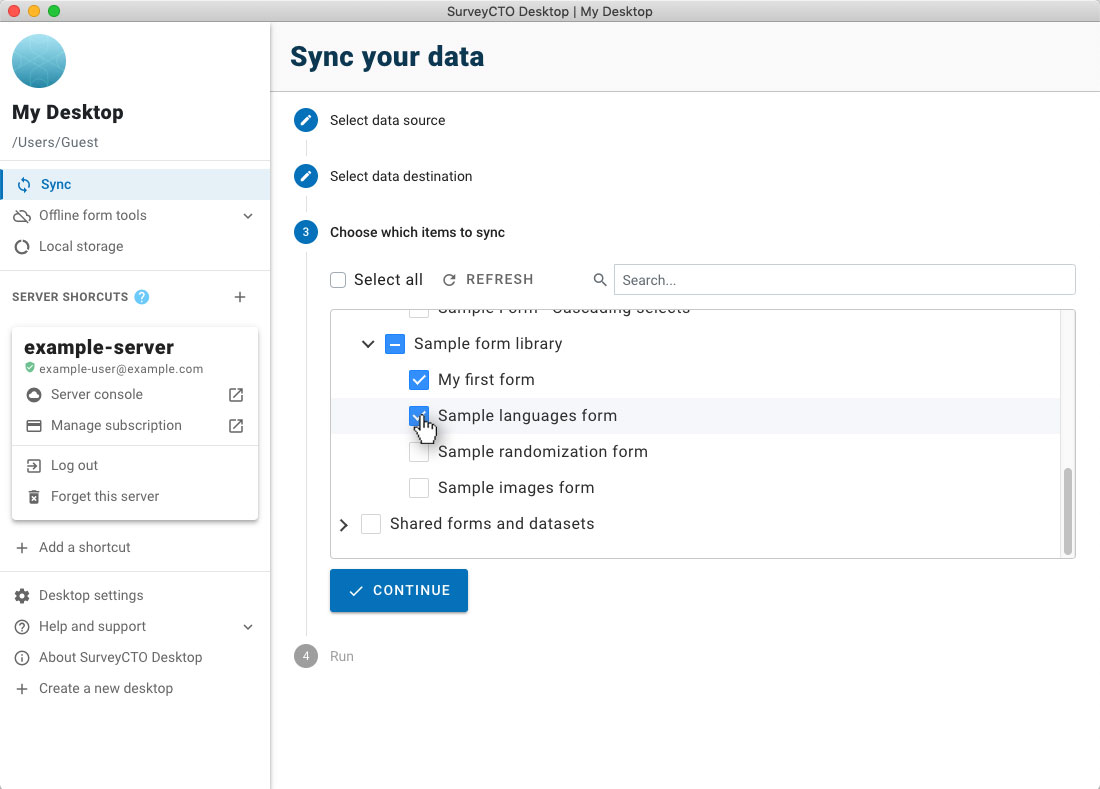Check the Sample images form checkbox
The image size is (1100, 789).
[419, 488]
